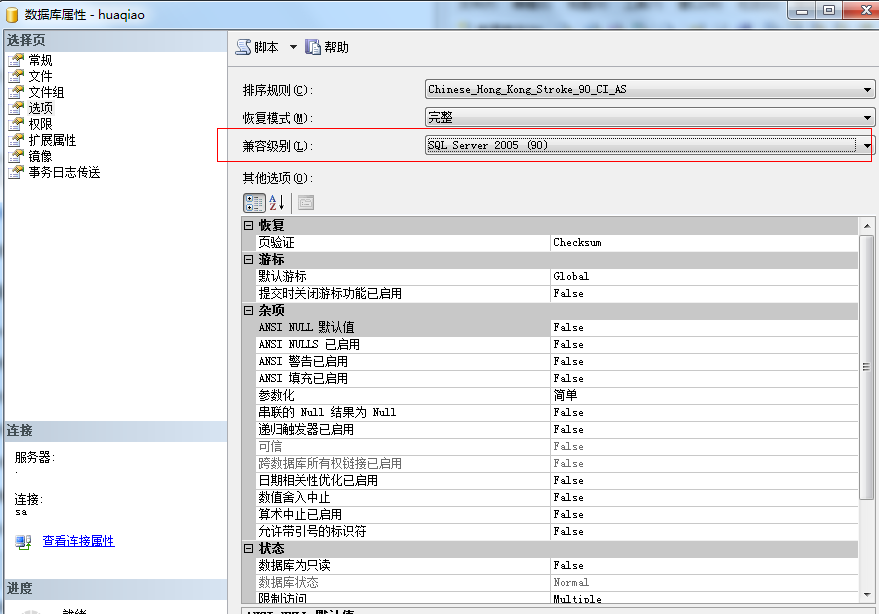Open the 脚本 dropdown arrow
Screen dimensions: 879x614
(293, 47)
